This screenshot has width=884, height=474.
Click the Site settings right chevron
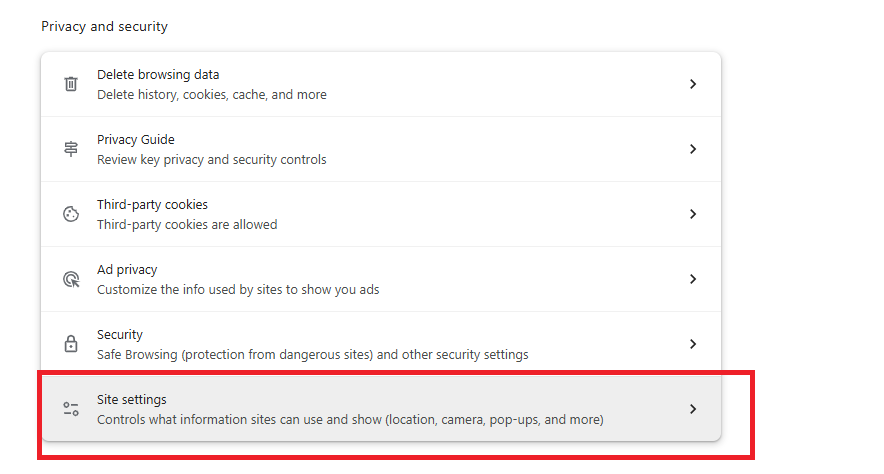pyautogui.click(x=693, y=409)
